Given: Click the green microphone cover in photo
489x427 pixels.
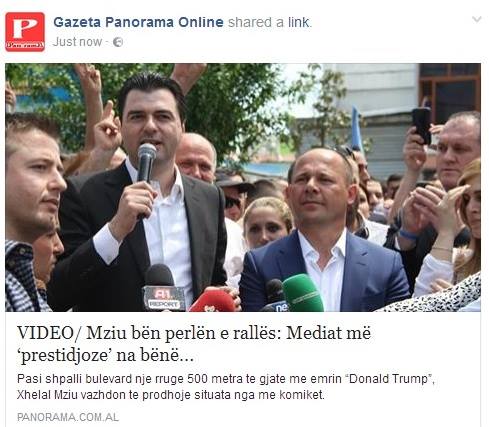Looking at the screenshot, I should point(303,293).
